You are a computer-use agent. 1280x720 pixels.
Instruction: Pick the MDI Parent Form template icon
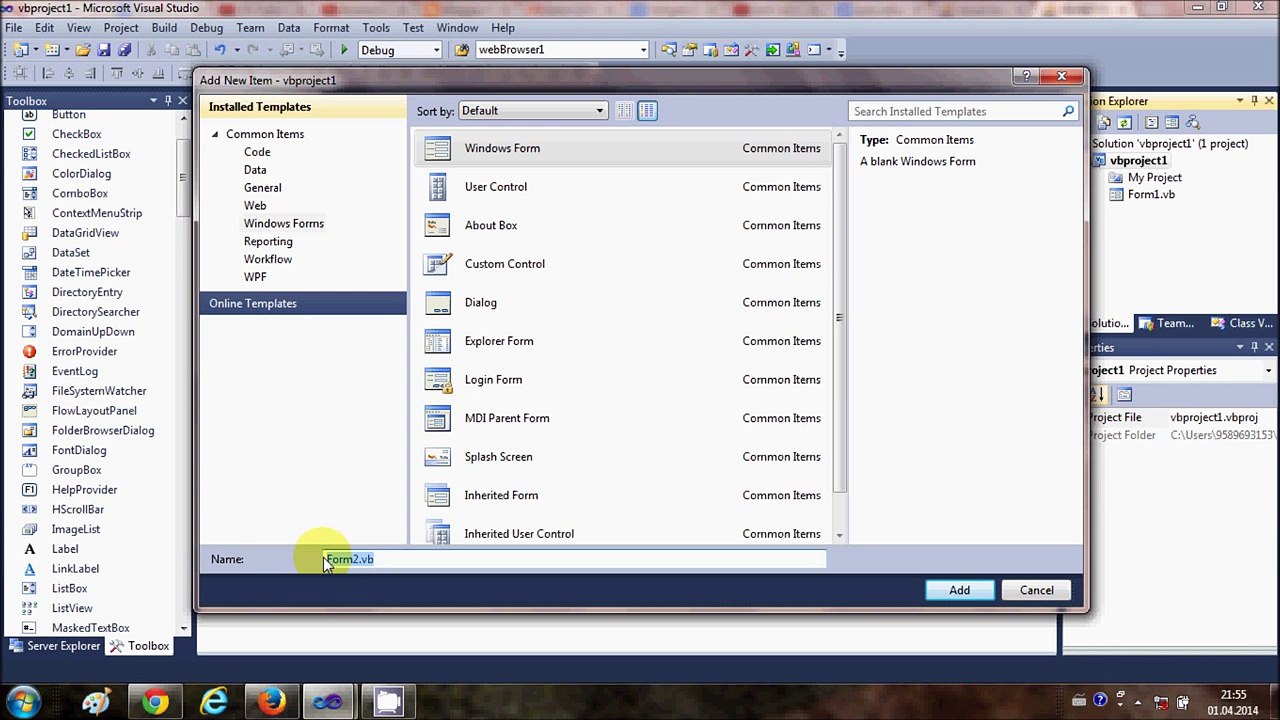click(437, 418)
